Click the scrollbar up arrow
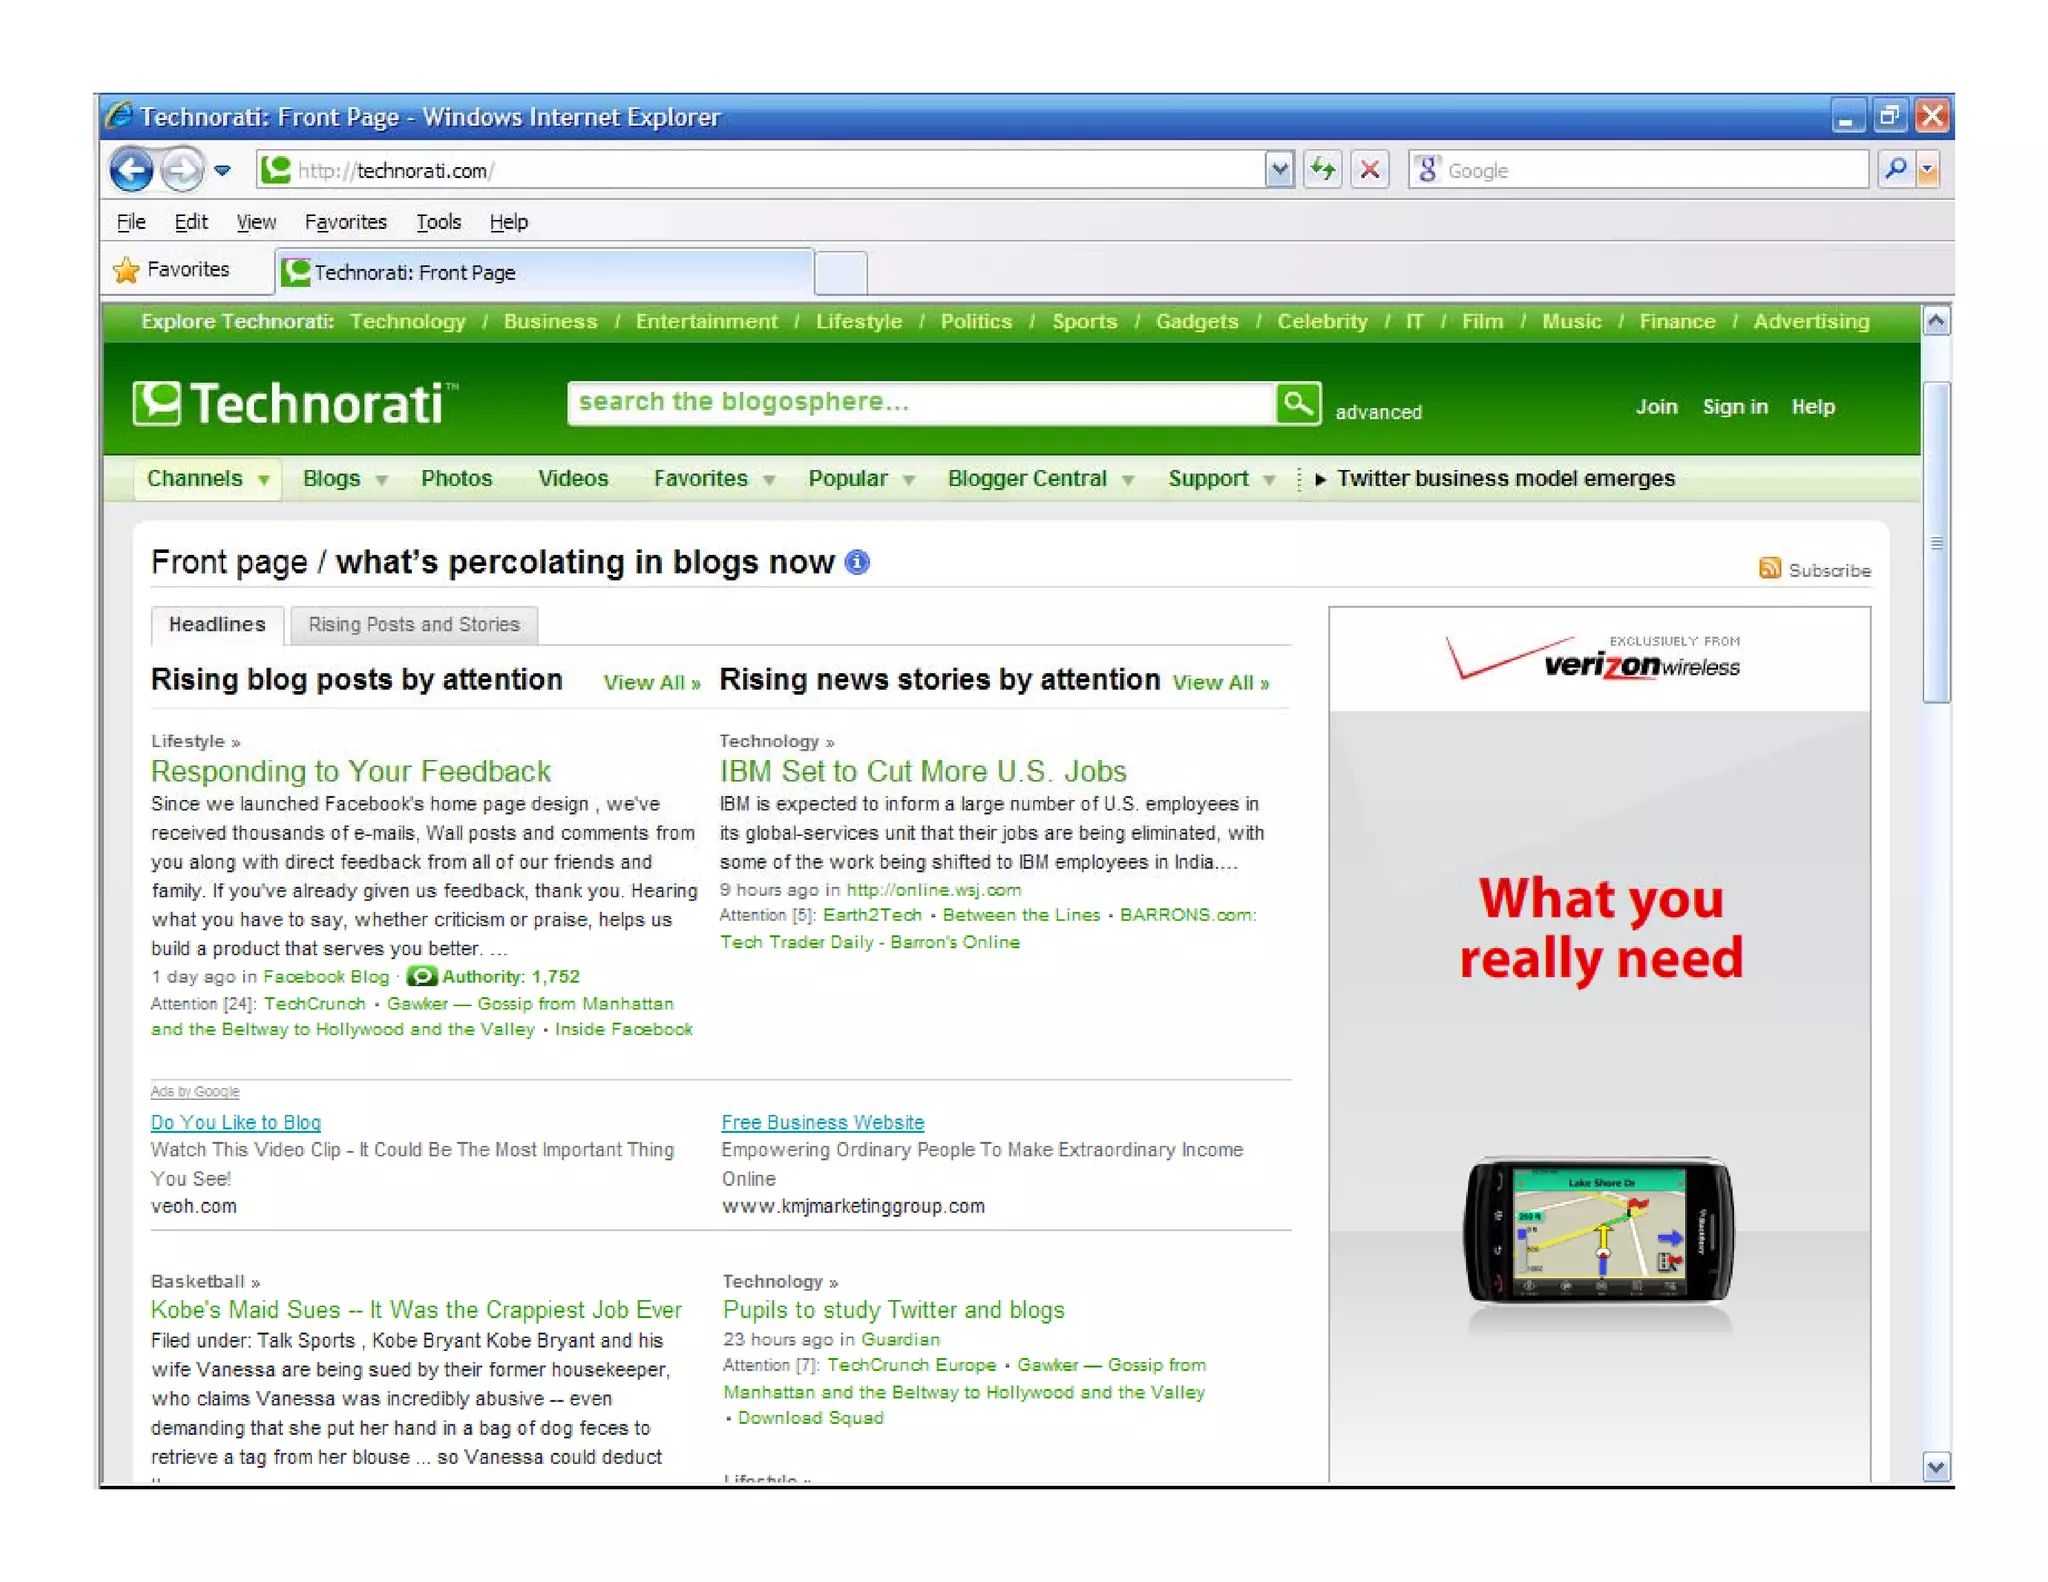Screen dimensions: 2048x1582 pos(1936,321)
